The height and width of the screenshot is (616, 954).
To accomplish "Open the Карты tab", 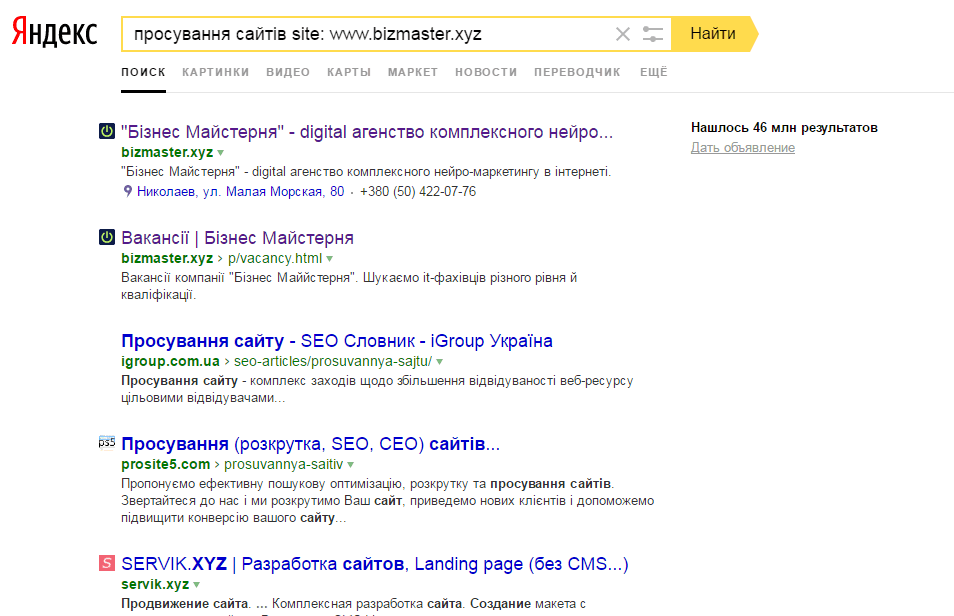I will (349, 72).
